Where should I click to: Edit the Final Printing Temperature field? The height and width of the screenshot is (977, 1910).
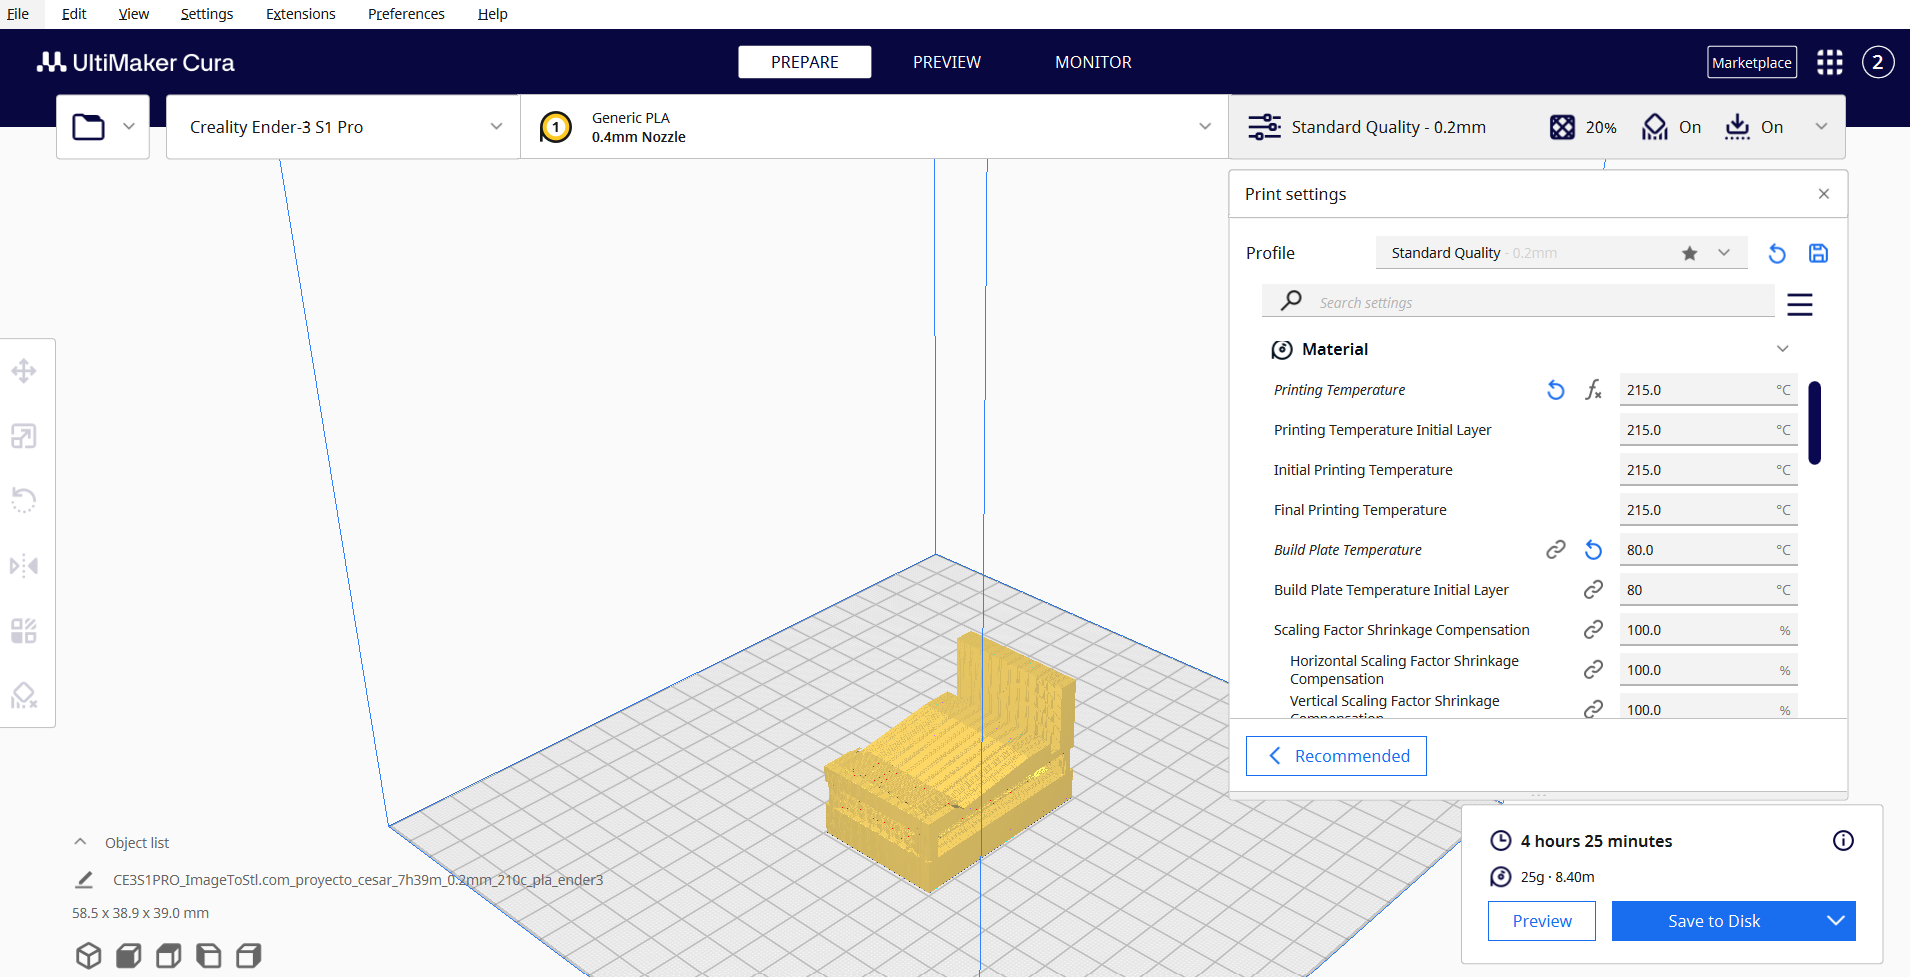[x=1708, y=510]
